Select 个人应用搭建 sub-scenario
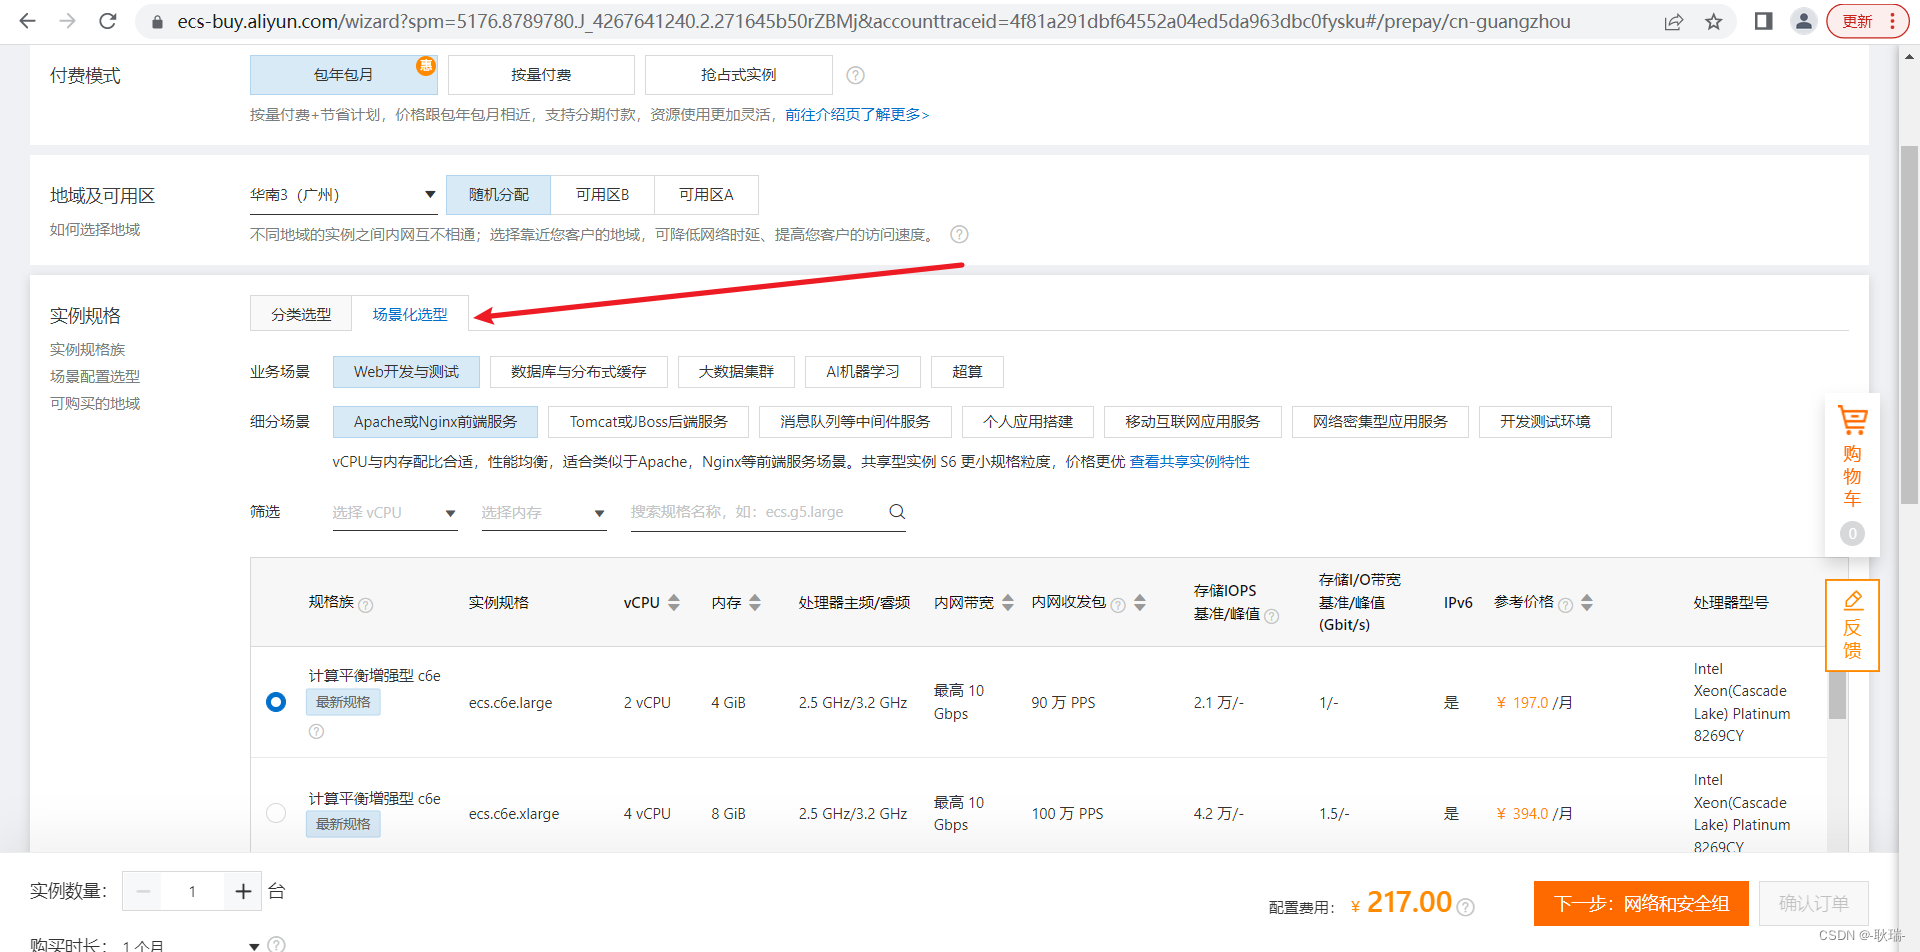This screenshot has width=1920, height=952. (x=1028, y=422)
